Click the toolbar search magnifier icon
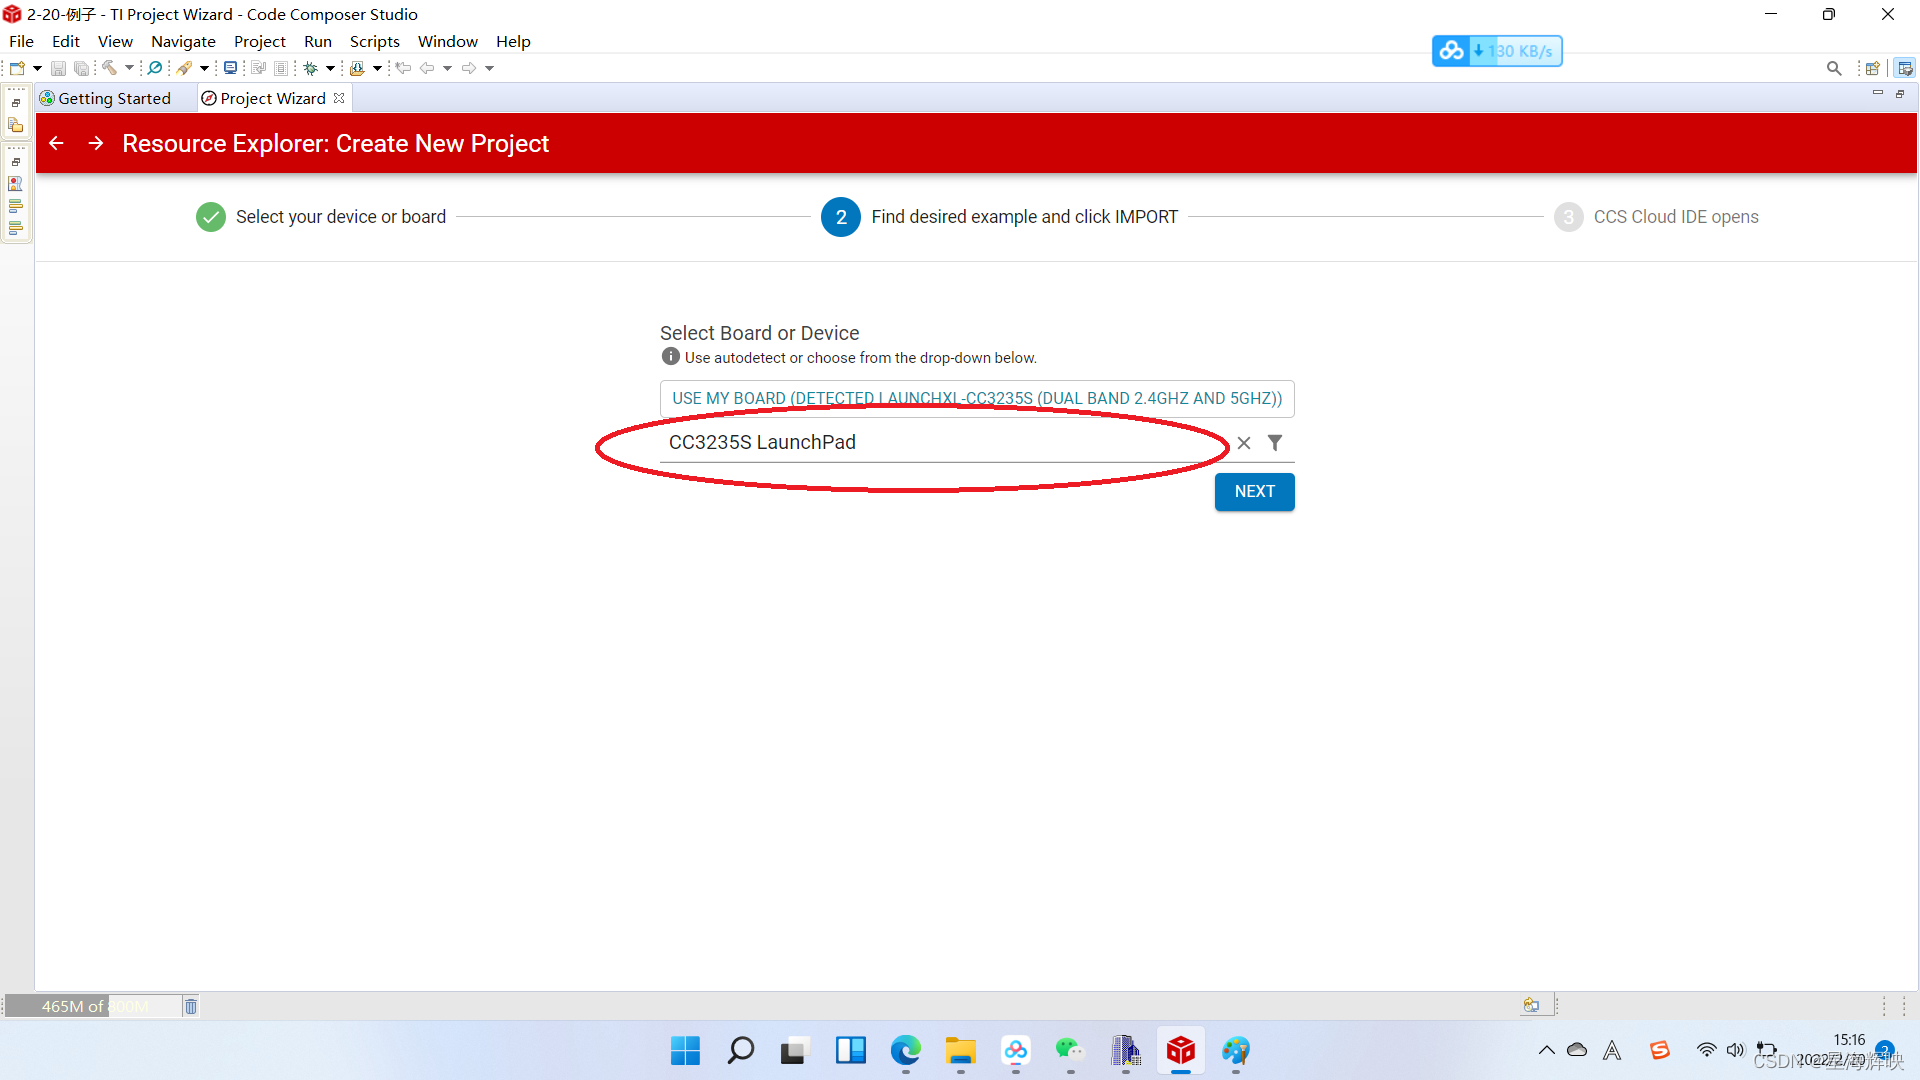Image resolution: width=1920 pixels, height=1080 pixels. [x=1833, y=68]
